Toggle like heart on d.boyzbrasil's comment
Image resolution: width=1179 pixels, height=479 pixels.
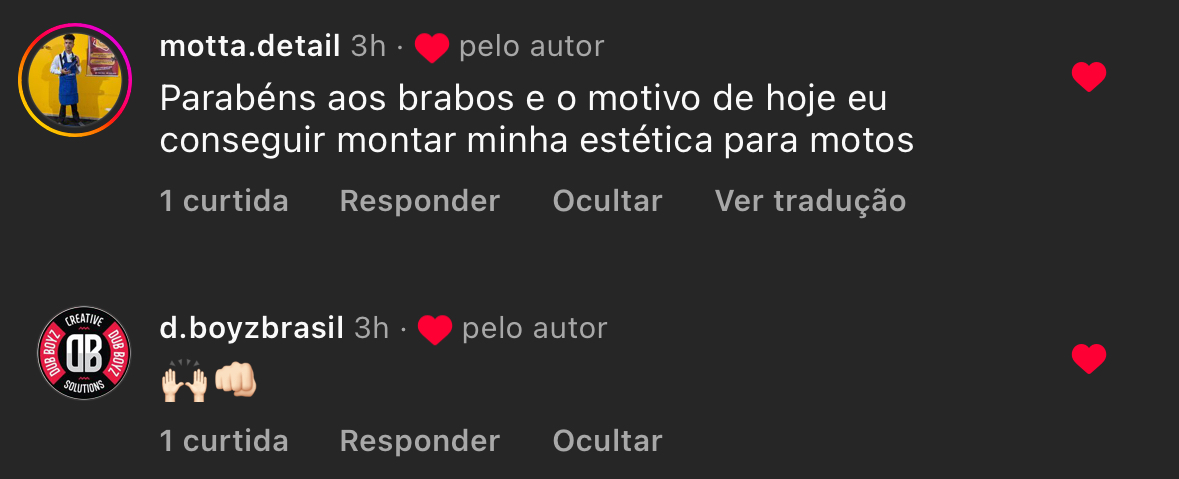(x=1089, y=359)
